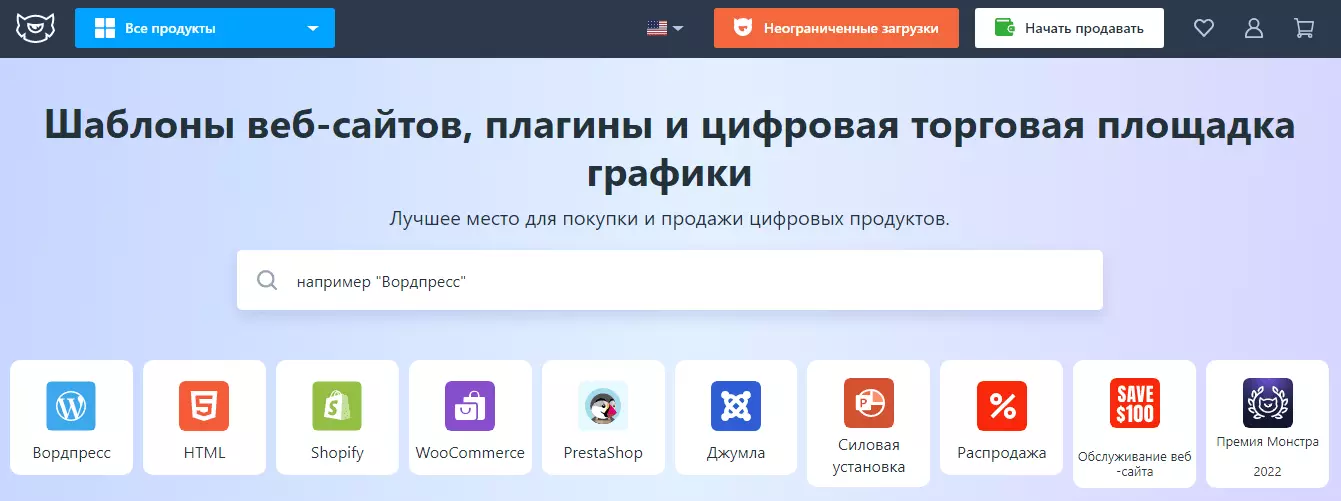Click the TemplateMonster logo icon
The width and height of the screenshot is (1341, 501).
(x=36, y=28)
